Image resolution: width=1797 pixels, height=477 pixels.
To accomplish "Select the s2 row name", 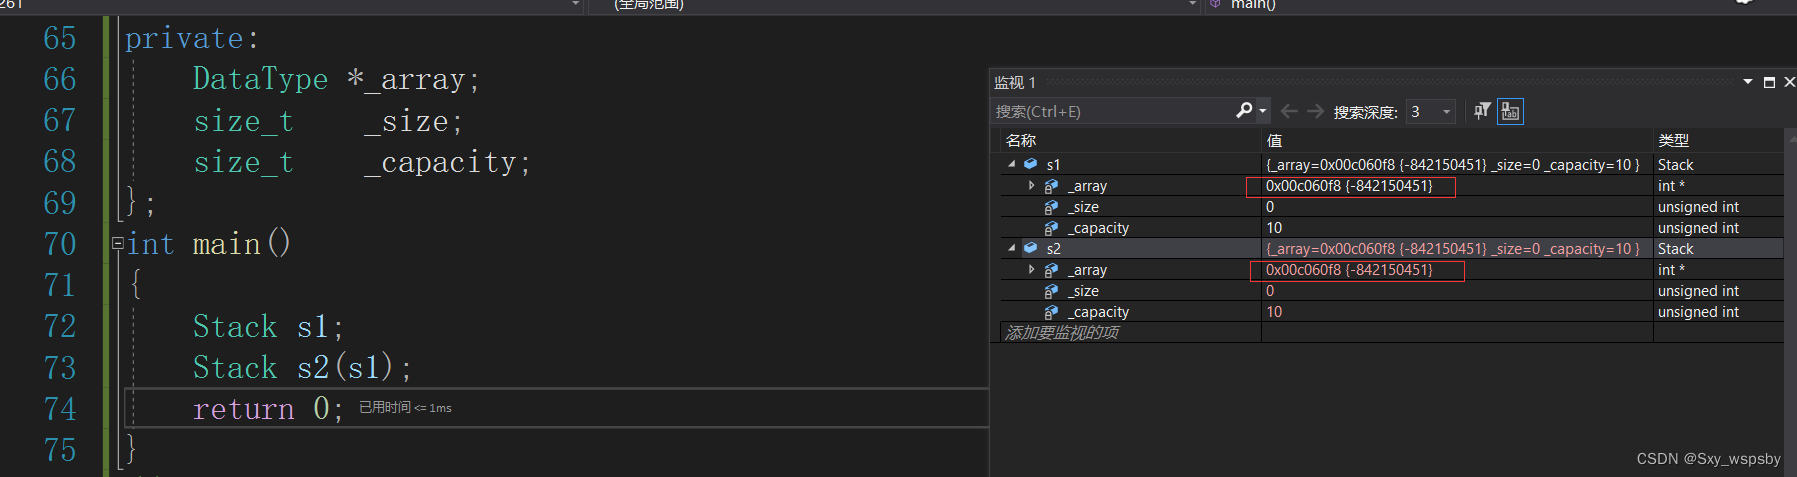I will (1053, 249).
